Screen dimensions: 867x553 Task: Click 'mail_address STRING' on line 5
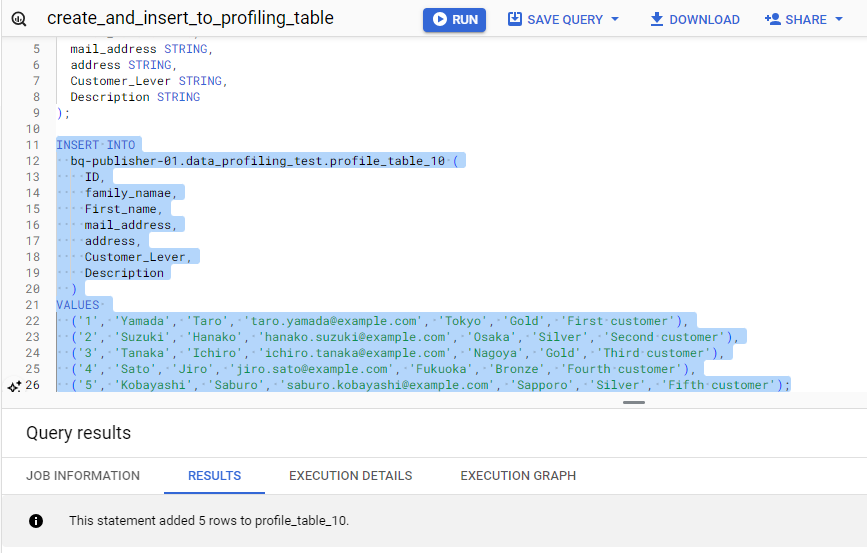[139, 49]
